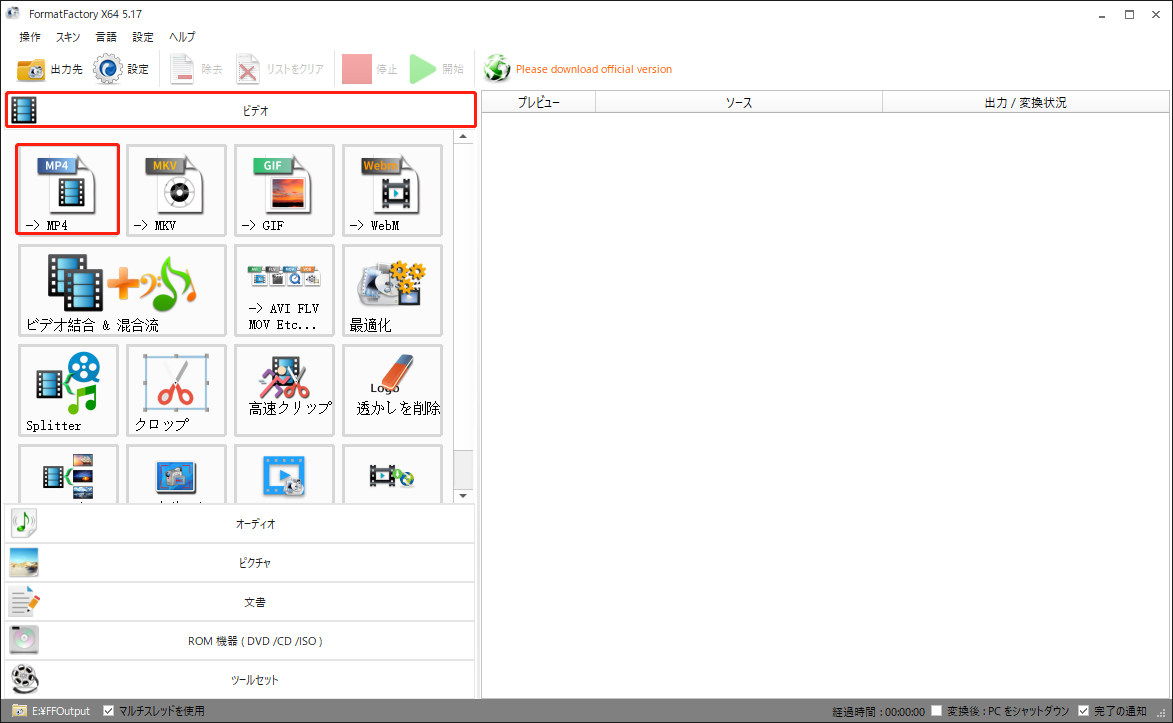Click the video panel scroll-down arrow

point(463,495)
